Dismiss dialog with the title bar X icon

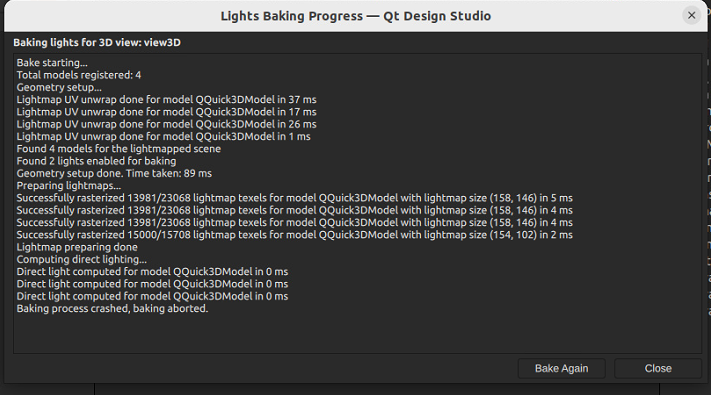coord(692,15)
